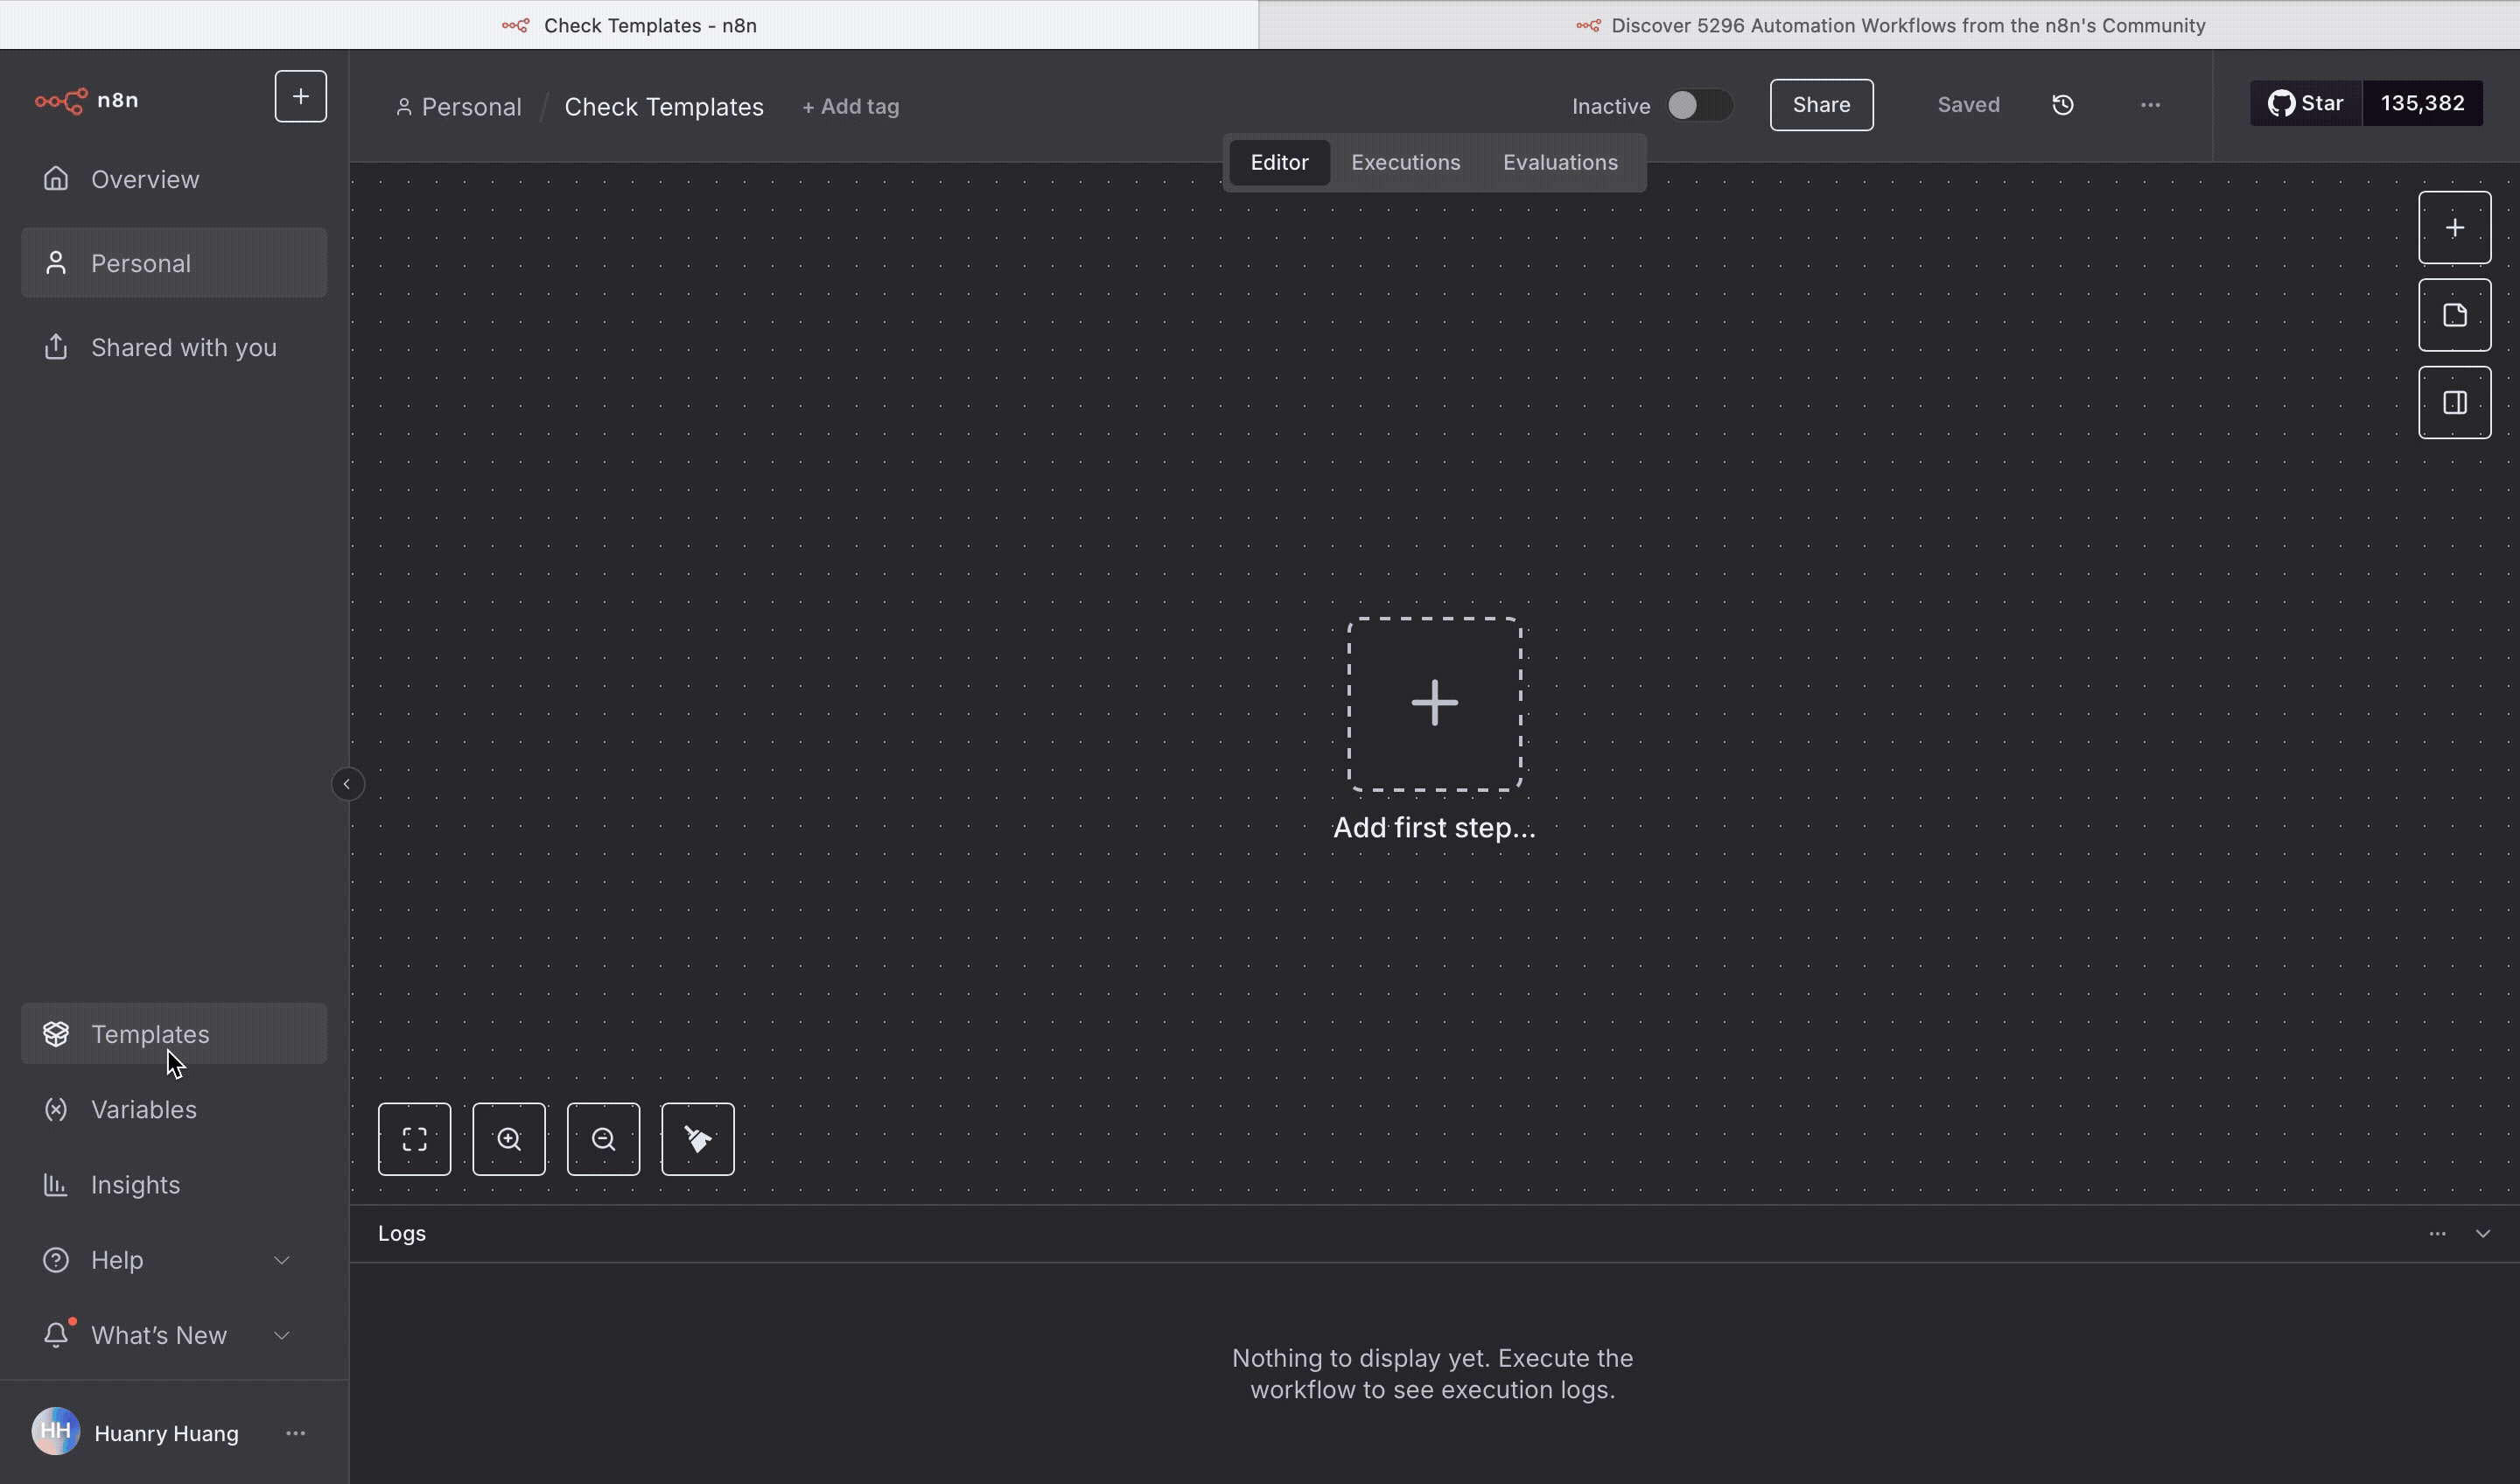Click the n8n logo in sidebar

86,100
